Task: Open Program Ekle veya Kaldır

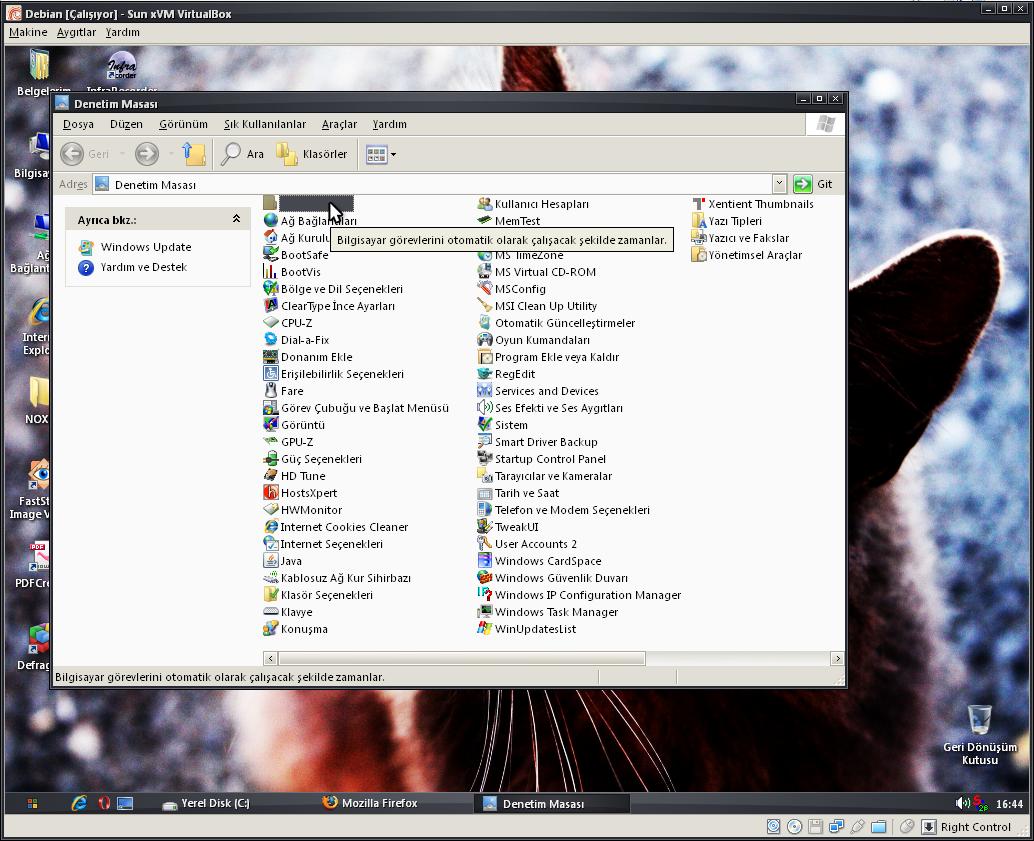Action: coord(548,357)
